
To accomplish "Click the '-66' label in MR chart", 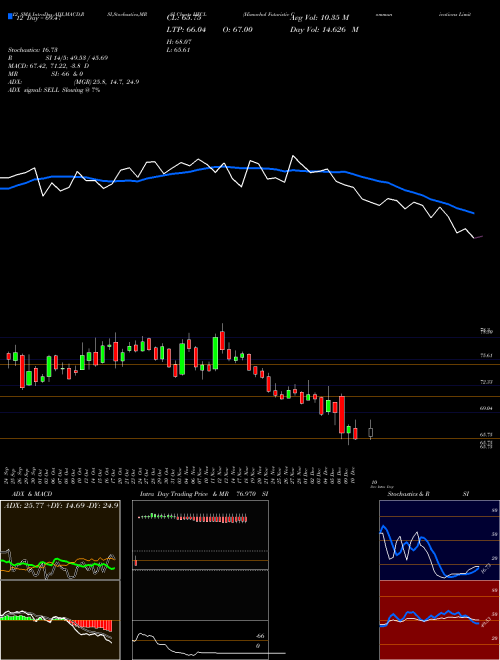I will [260, 636].
